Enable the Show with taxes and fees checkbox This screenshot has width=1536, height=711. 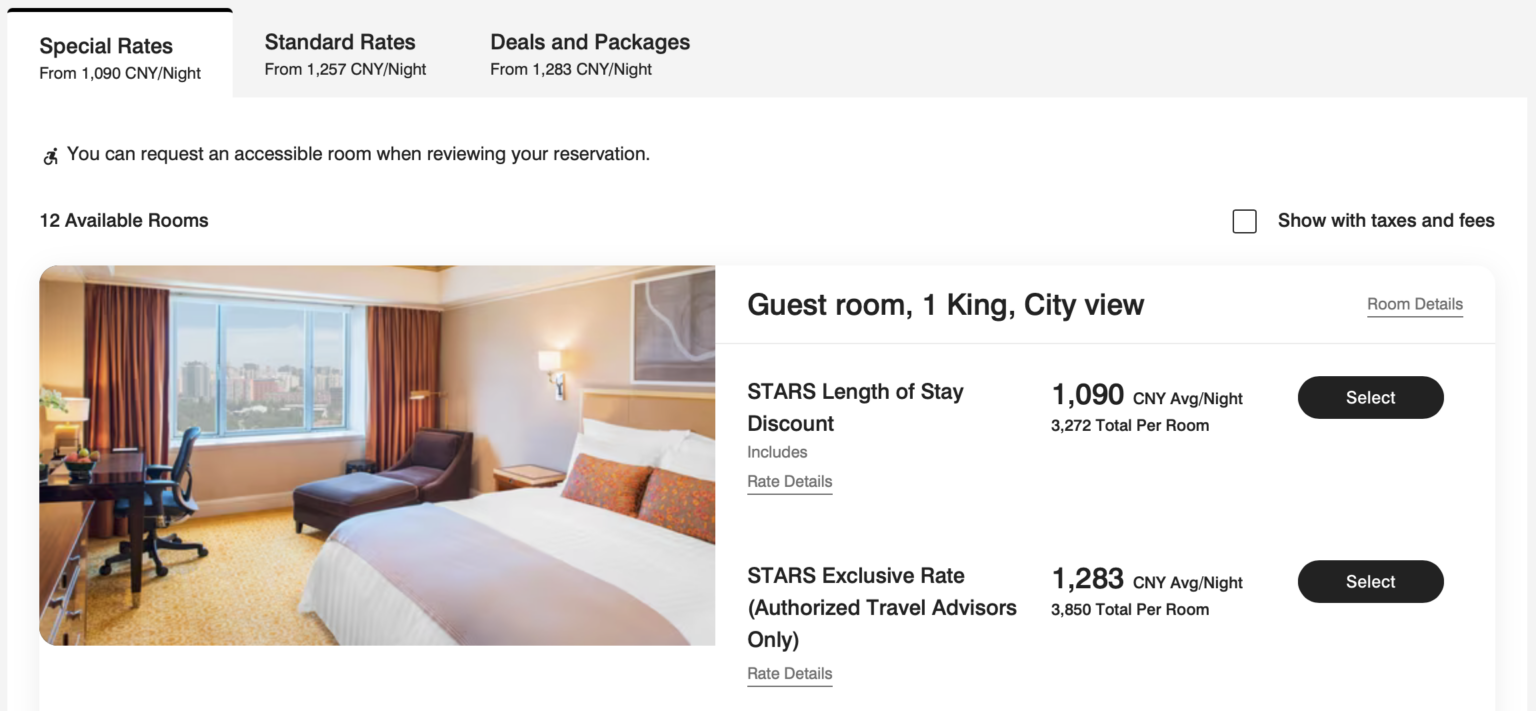tap(1244, 221)
